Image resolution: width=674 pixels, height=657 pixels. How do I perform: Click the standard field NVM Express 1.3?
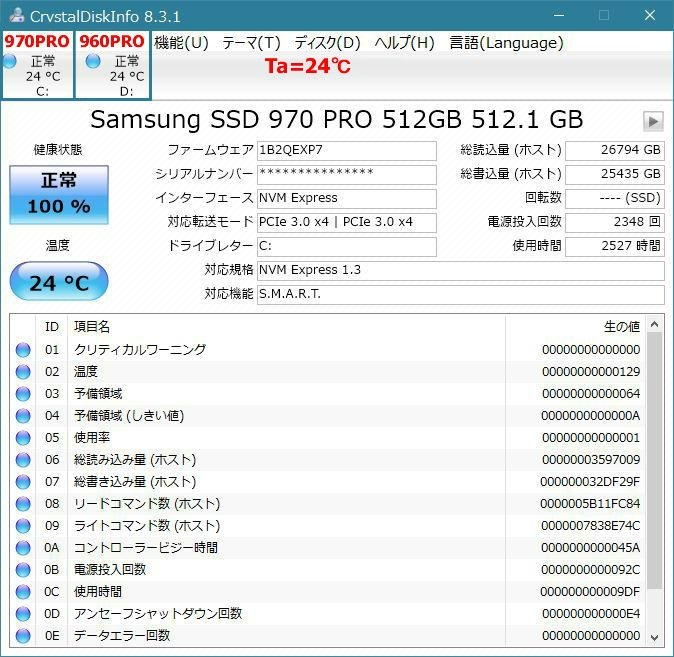click(x=460, y=270)
